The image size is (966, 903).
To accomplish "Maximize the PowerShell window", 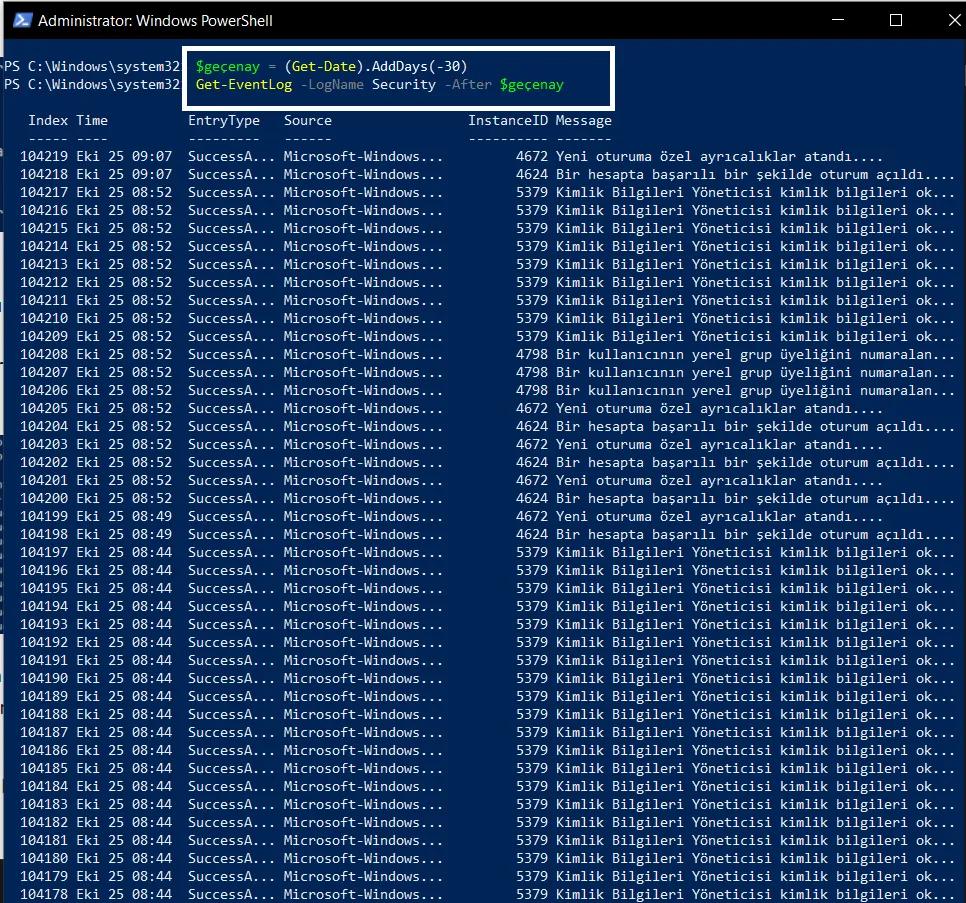I will (896, 20).
